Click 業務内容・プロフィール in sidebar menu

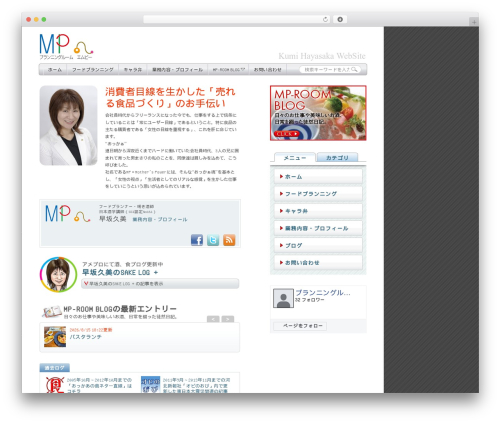coord(318,228)
